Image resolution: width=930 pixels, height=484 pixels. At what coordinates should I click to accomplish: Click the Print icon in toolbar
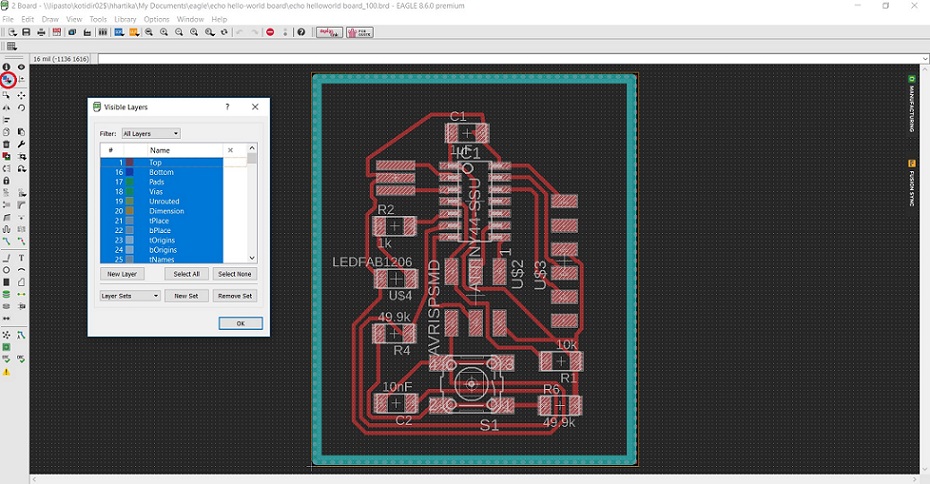click(41, 32)
